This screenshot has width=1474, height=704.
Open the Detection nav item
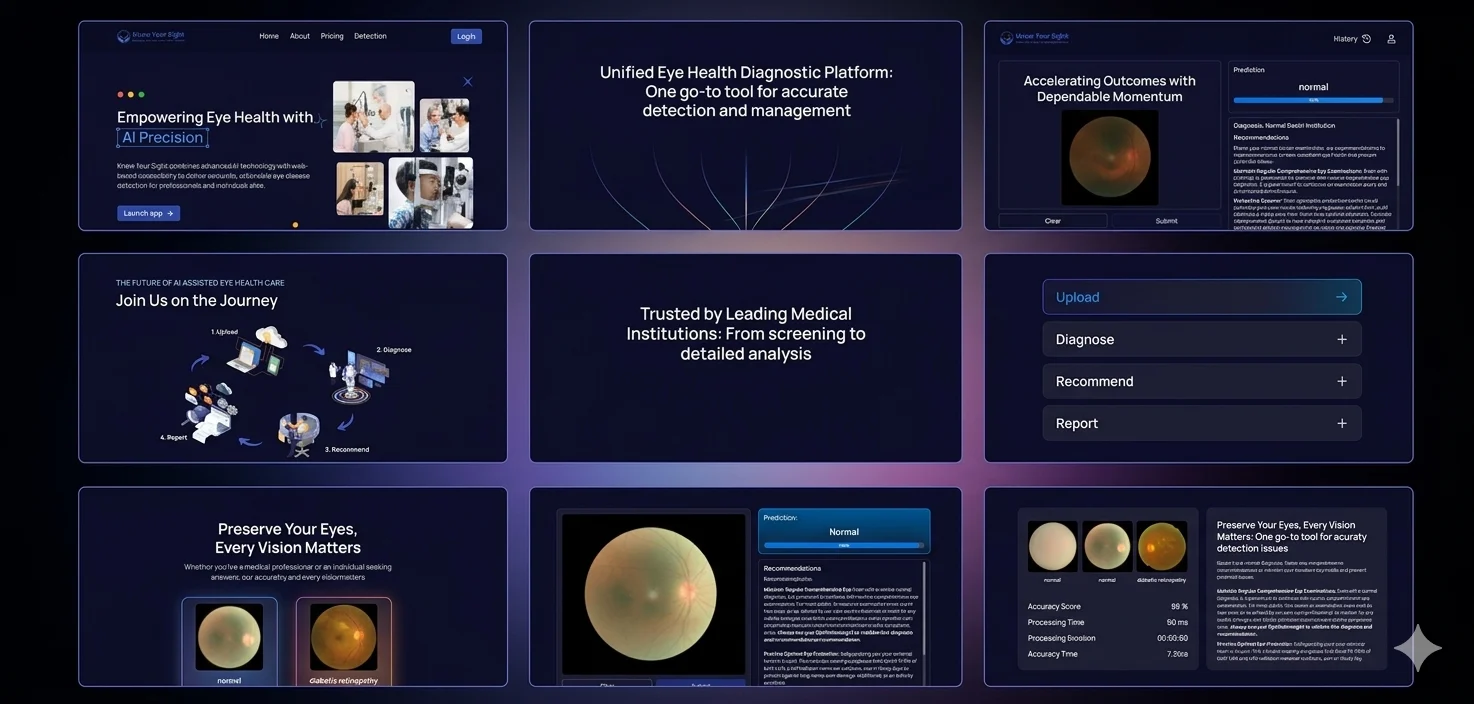pyautogui.click(x=370, y=36)
